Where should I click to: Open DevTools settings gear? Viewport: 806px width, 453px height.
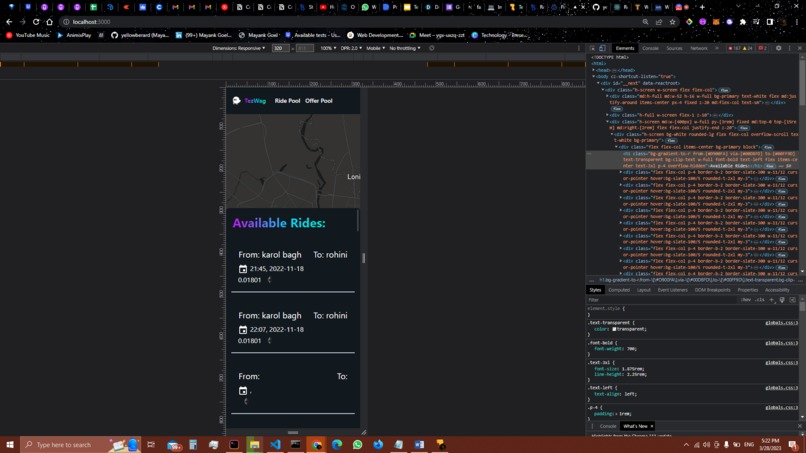tap(779, 48)
